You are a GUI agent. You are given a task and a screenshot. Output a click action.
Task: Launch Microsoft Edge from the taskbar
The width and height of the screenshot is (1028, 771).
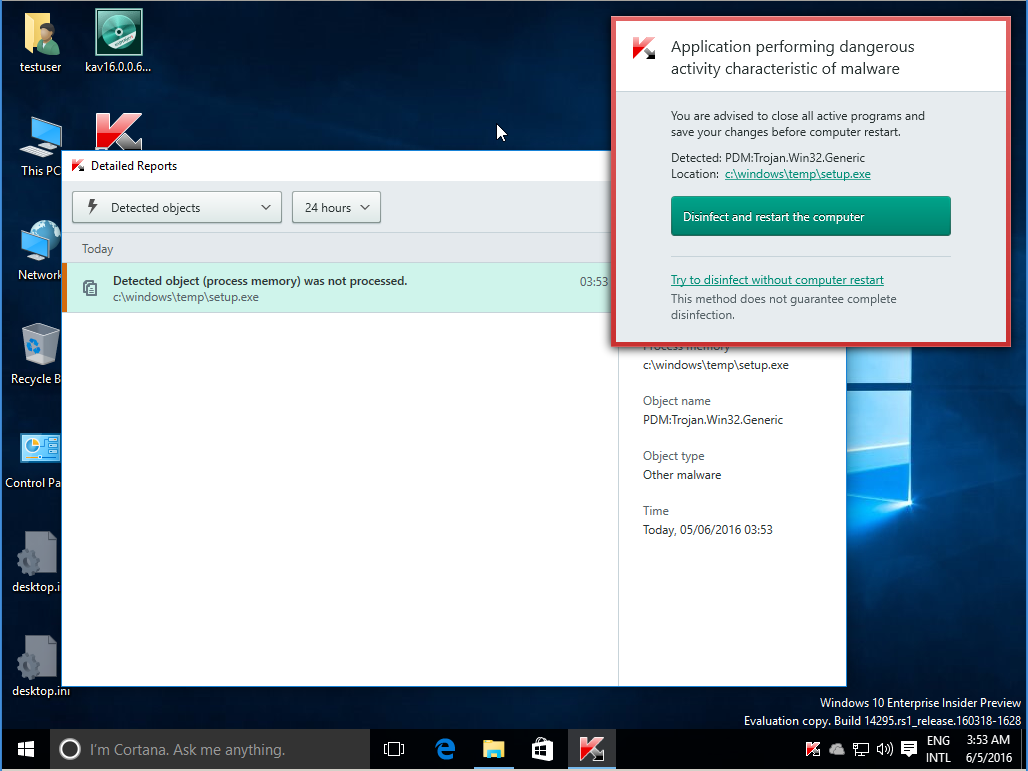click(x=445, y=749)
